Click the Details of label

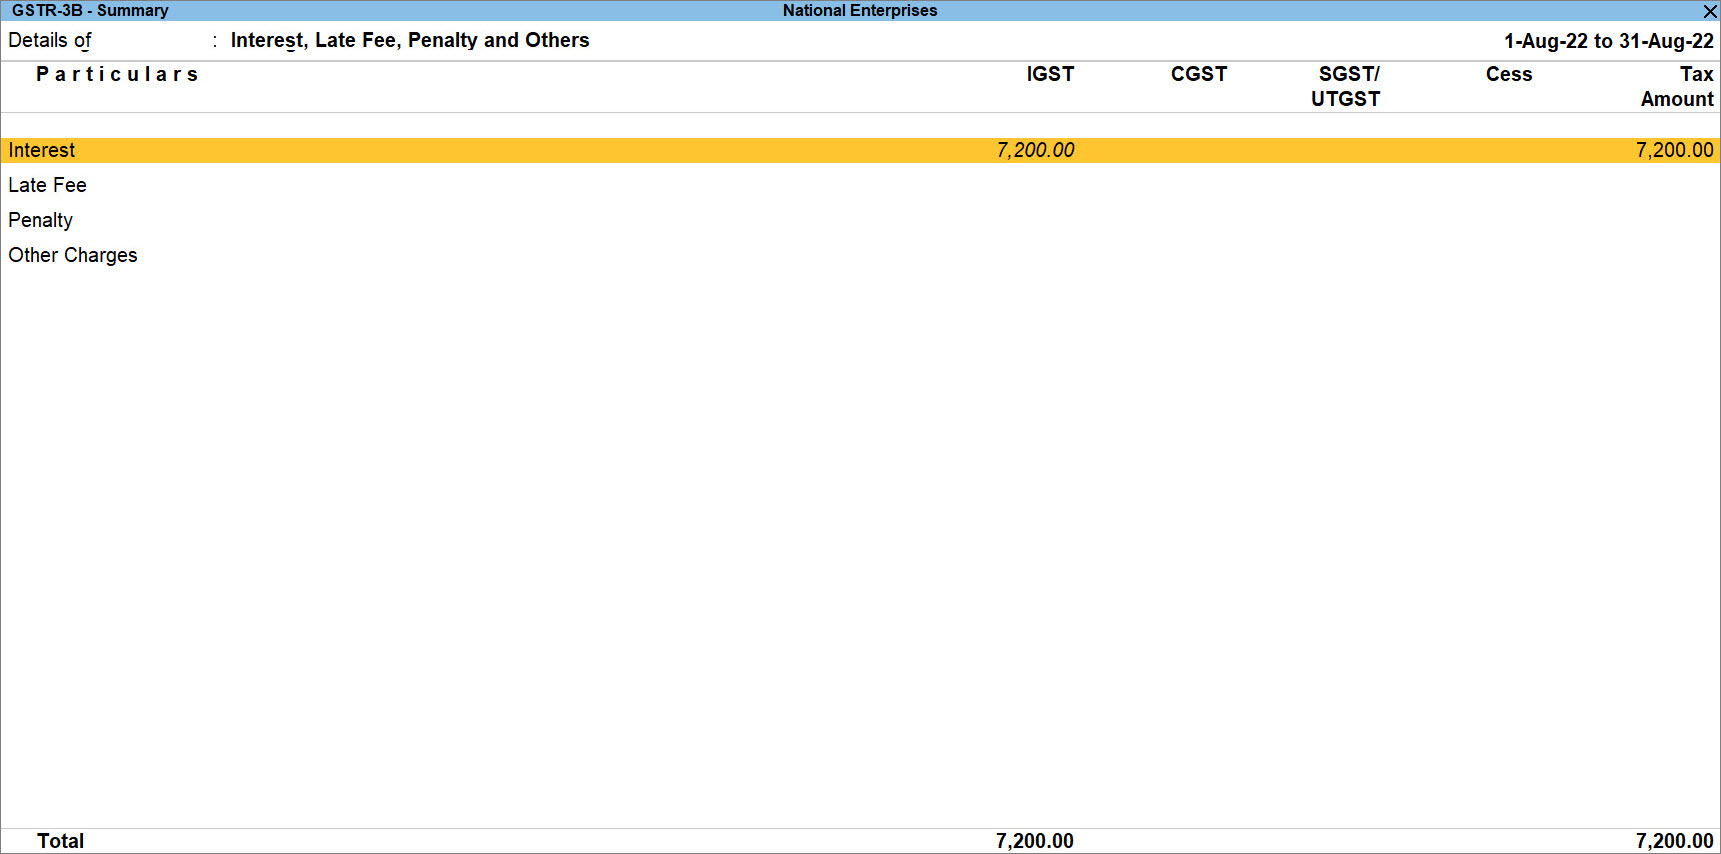[50, 40]
